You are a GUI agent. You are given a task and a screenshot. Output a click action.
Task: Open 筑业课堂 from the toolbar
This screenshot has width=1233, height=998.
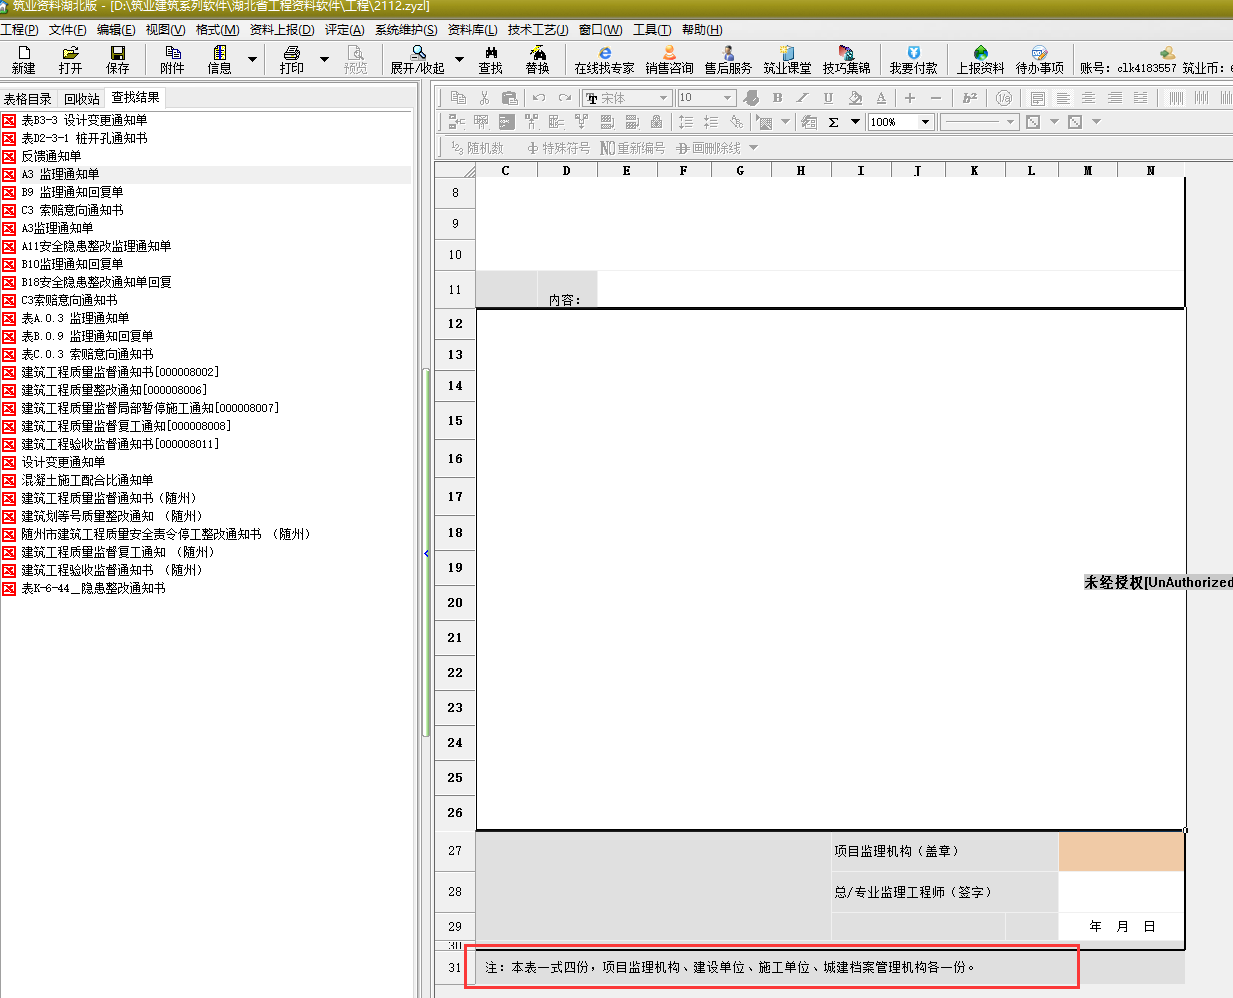pyautogui.click(x=787, y=59)
